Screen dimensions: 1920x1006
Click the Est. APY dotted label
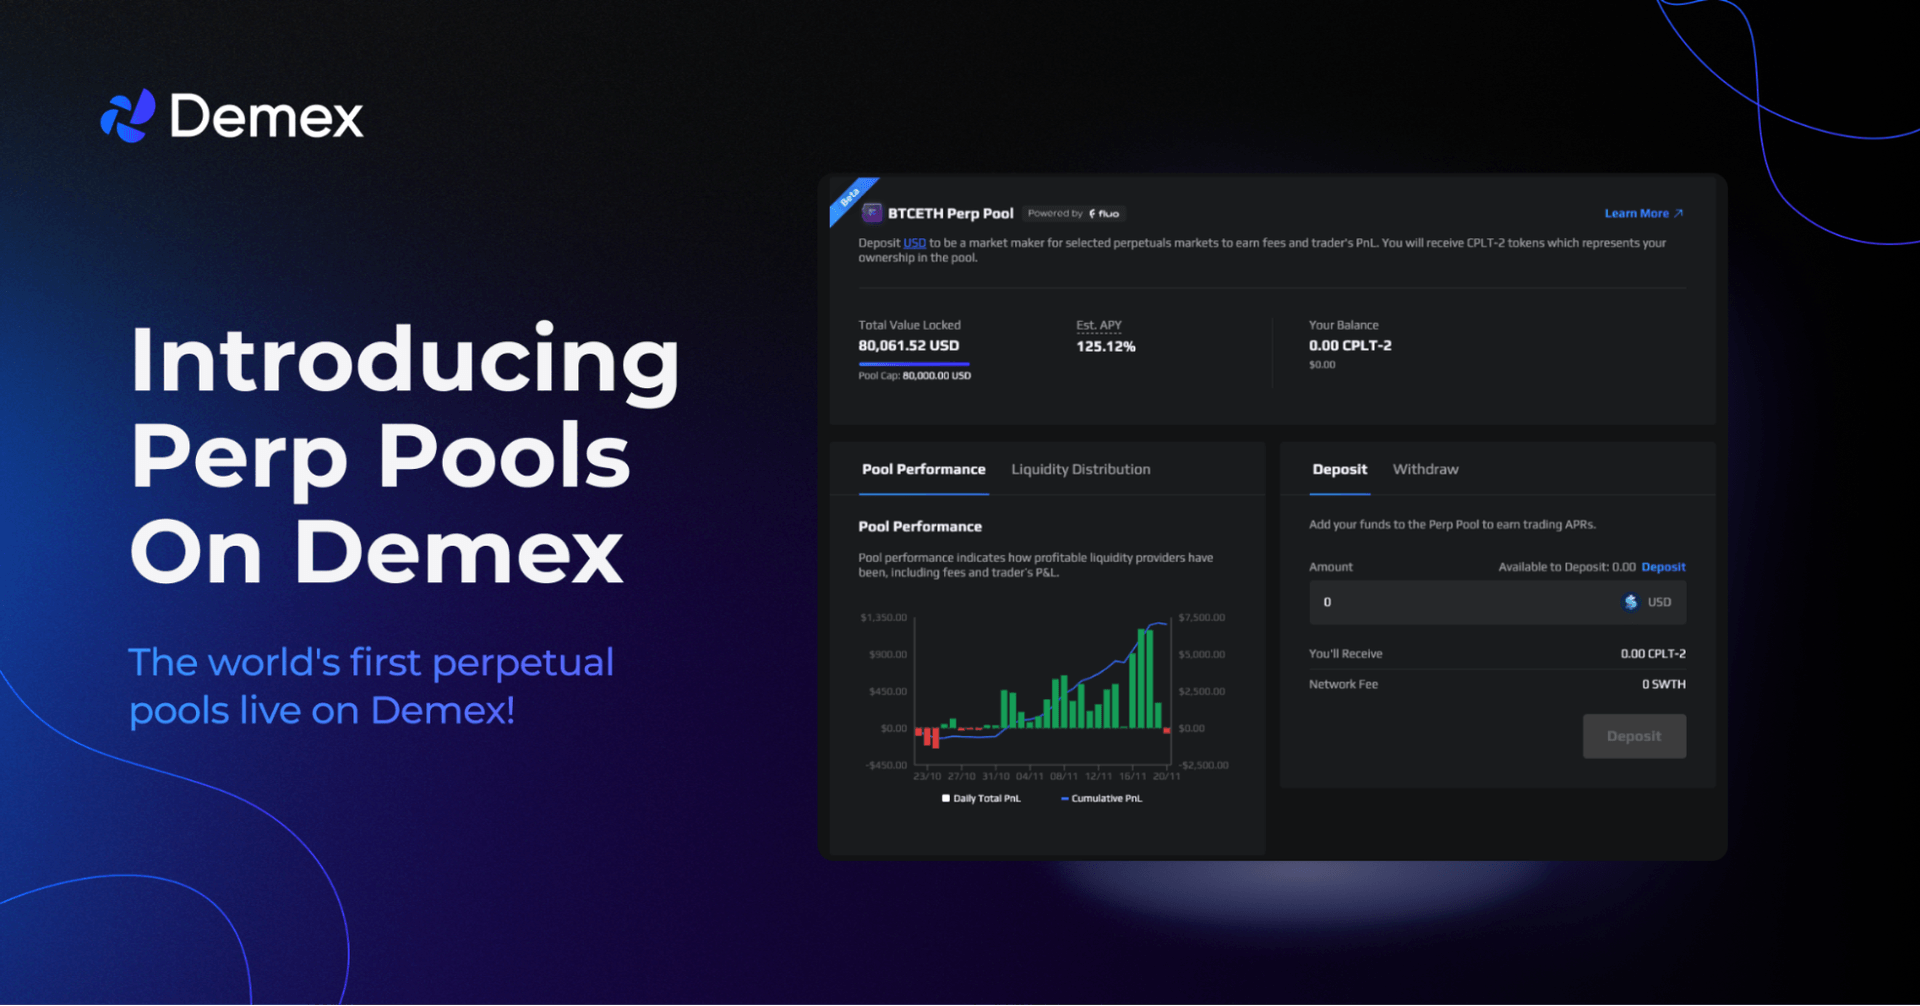coord(1098,325)
